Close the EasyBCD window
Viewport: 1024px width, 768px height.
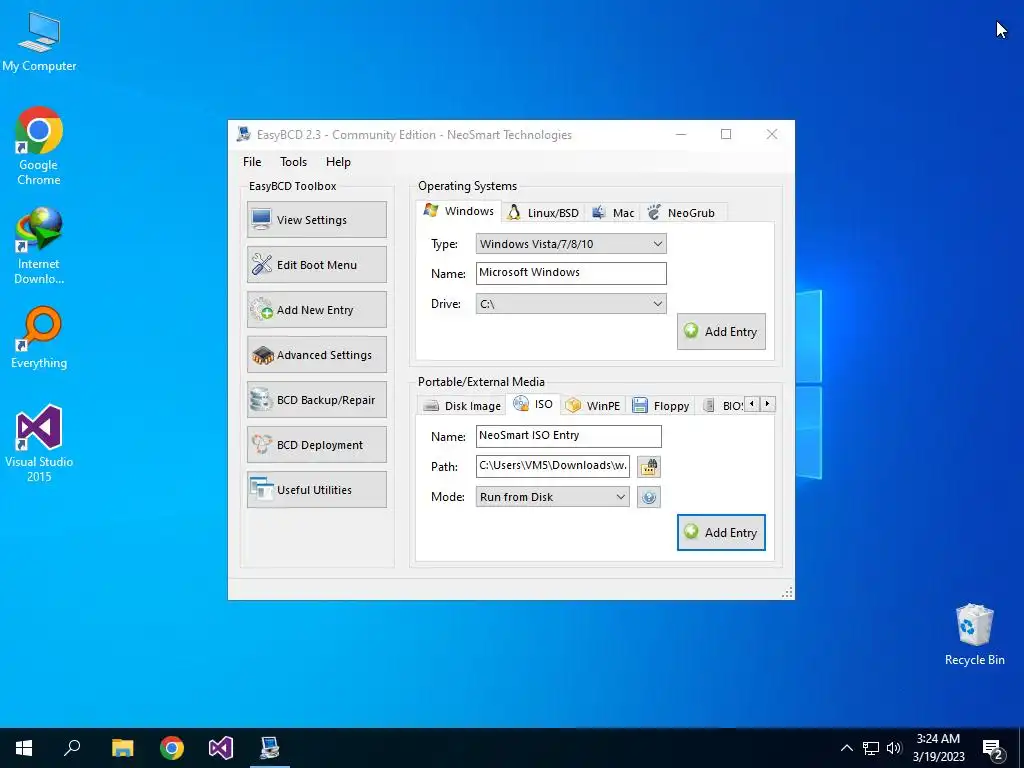(771, 134)
